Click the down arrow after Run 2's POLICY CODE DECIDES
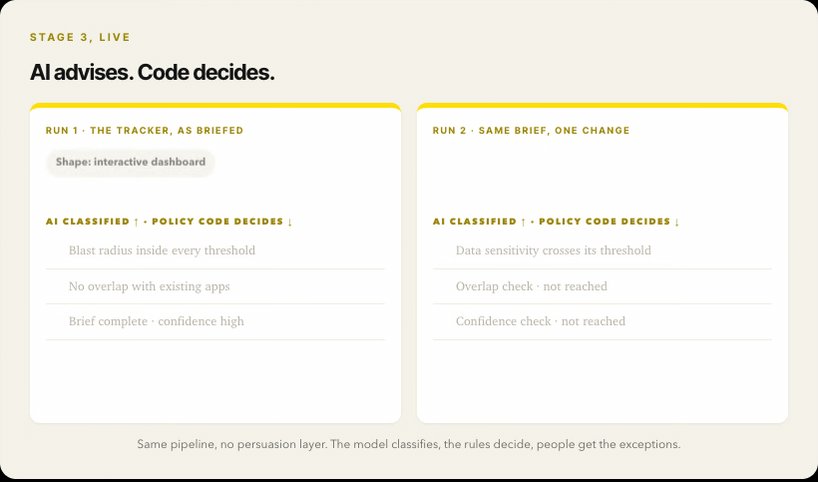 pyautogui.click(x=677, y=222)
